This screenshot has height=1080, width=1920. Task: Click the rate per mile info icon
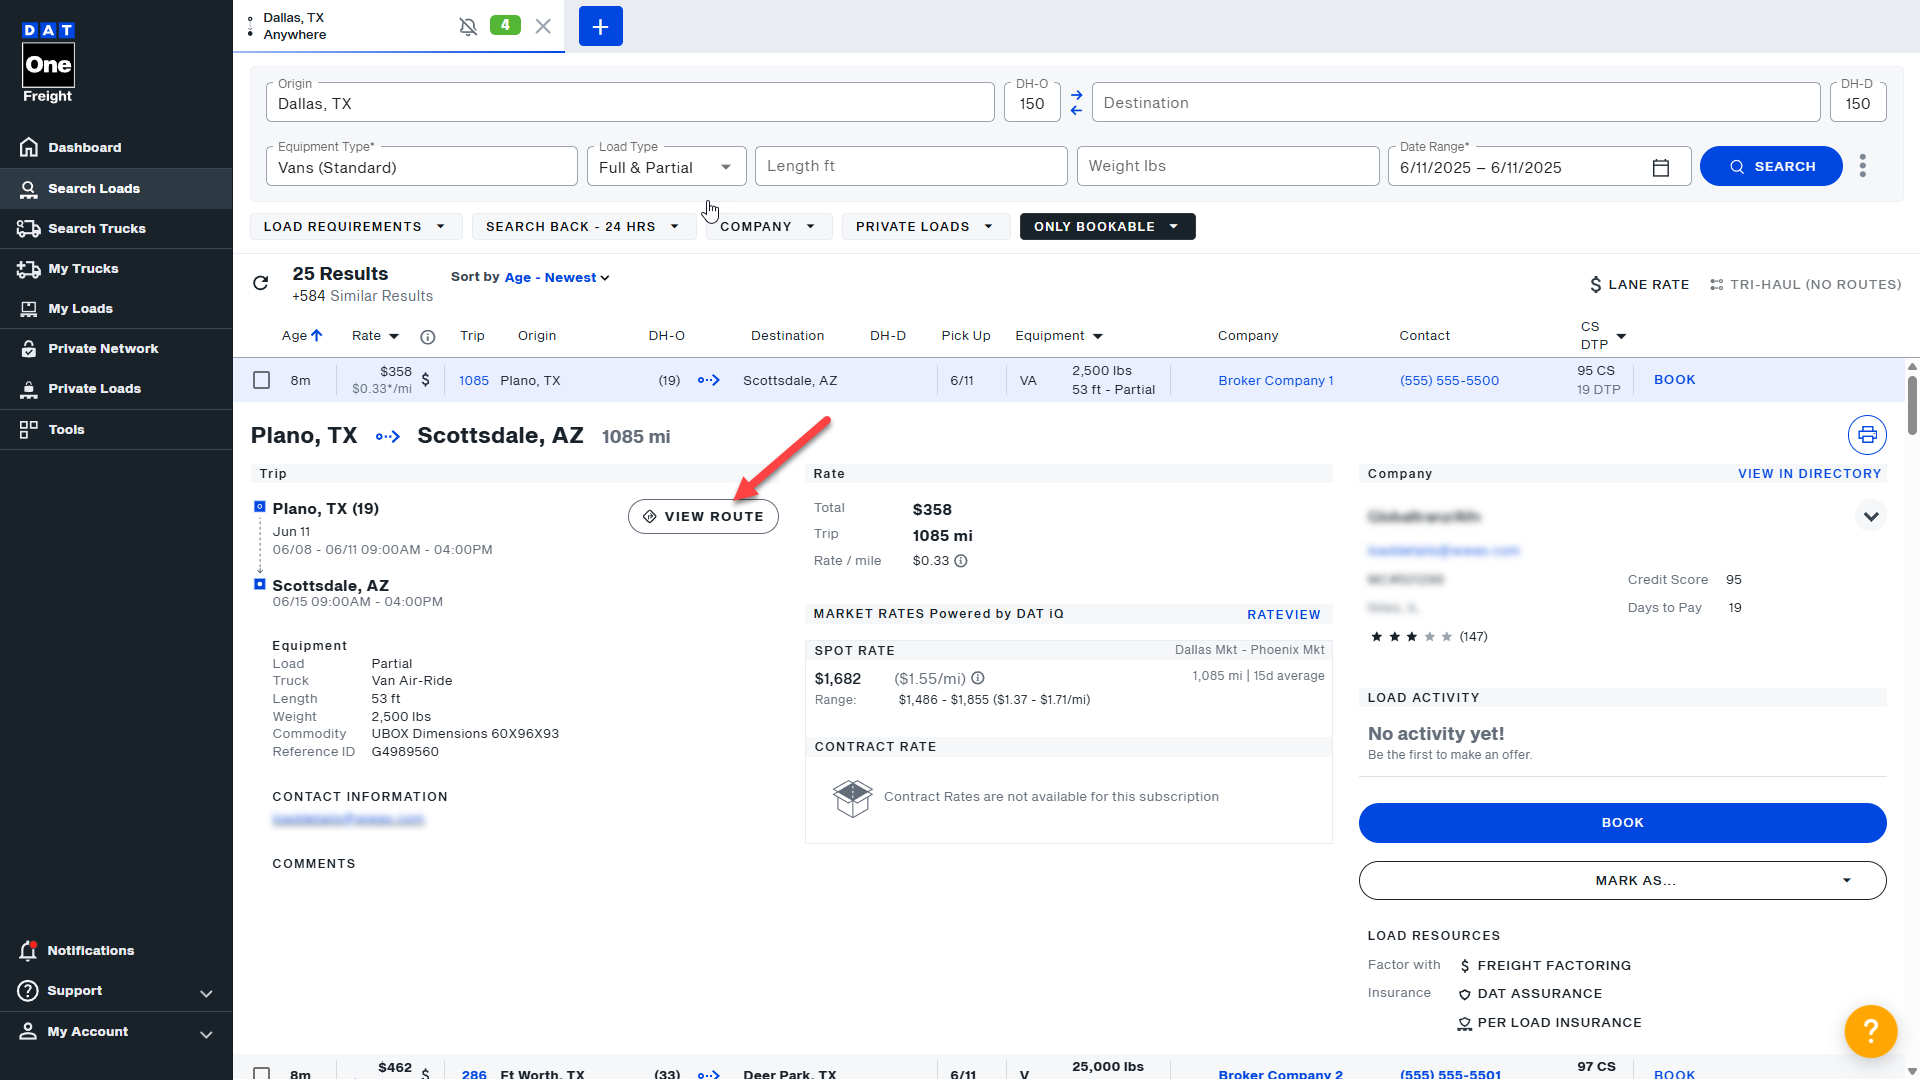tap(961, 561)
